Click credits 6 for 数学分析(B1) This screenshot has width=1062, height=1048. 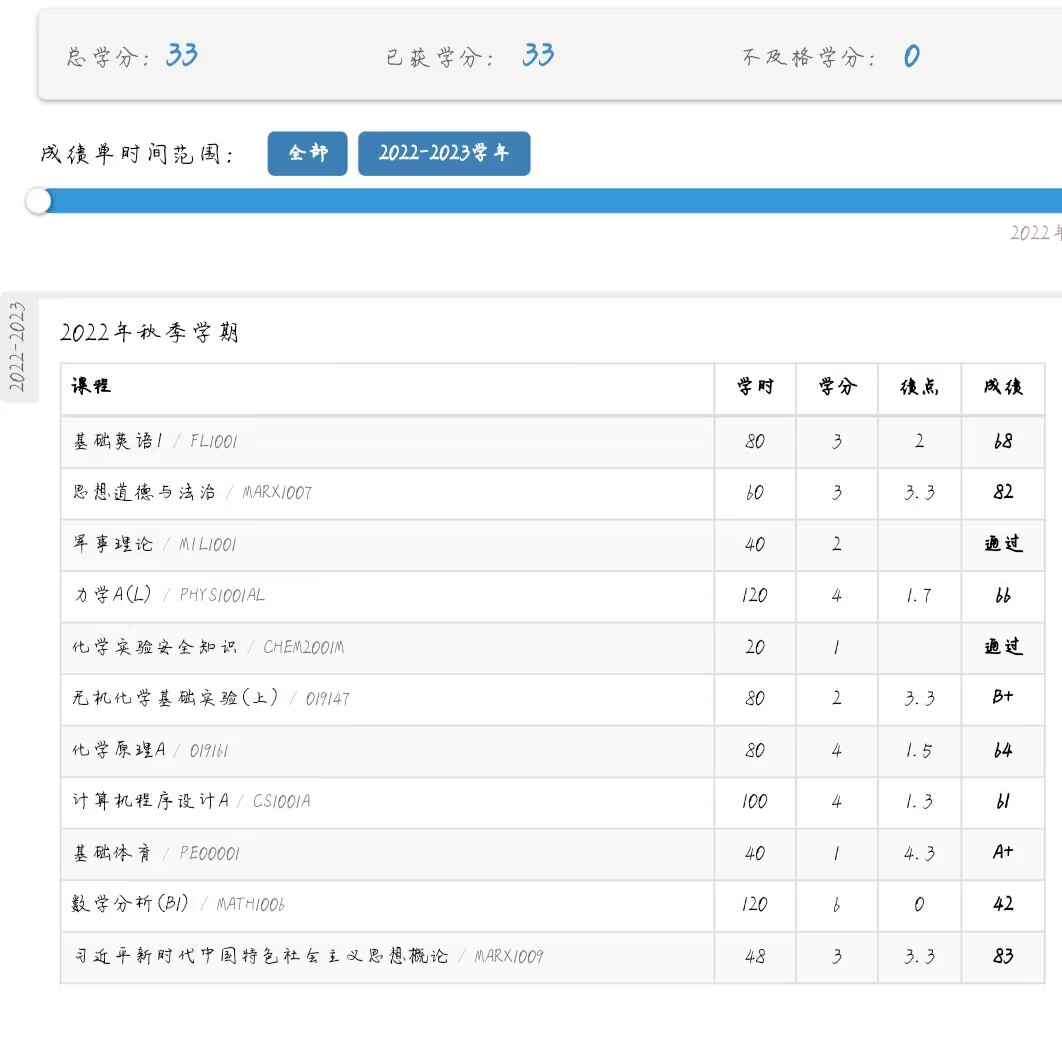pos(836,904)
